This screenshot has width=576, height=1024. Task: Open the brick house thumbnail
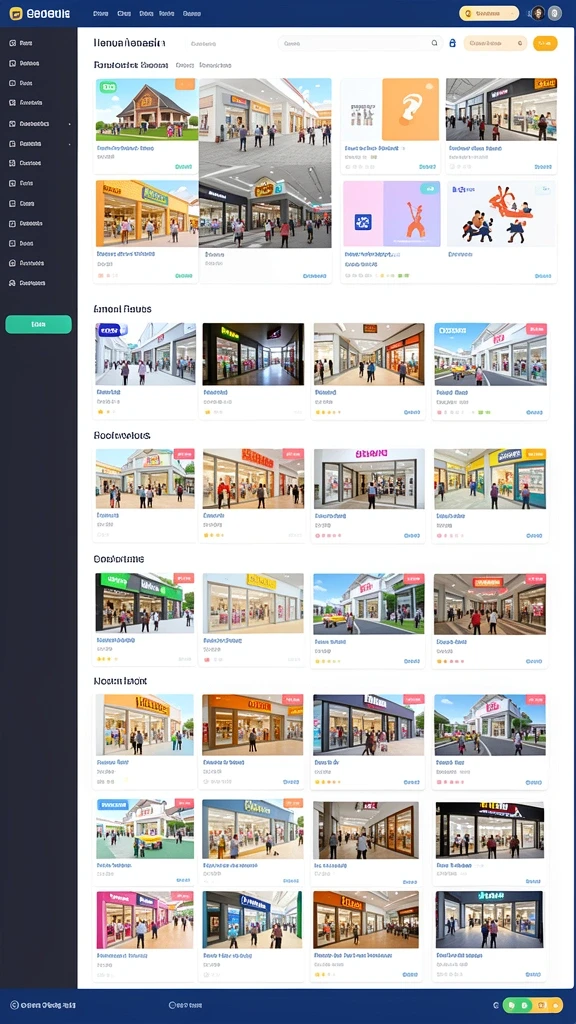coord(146,109)
